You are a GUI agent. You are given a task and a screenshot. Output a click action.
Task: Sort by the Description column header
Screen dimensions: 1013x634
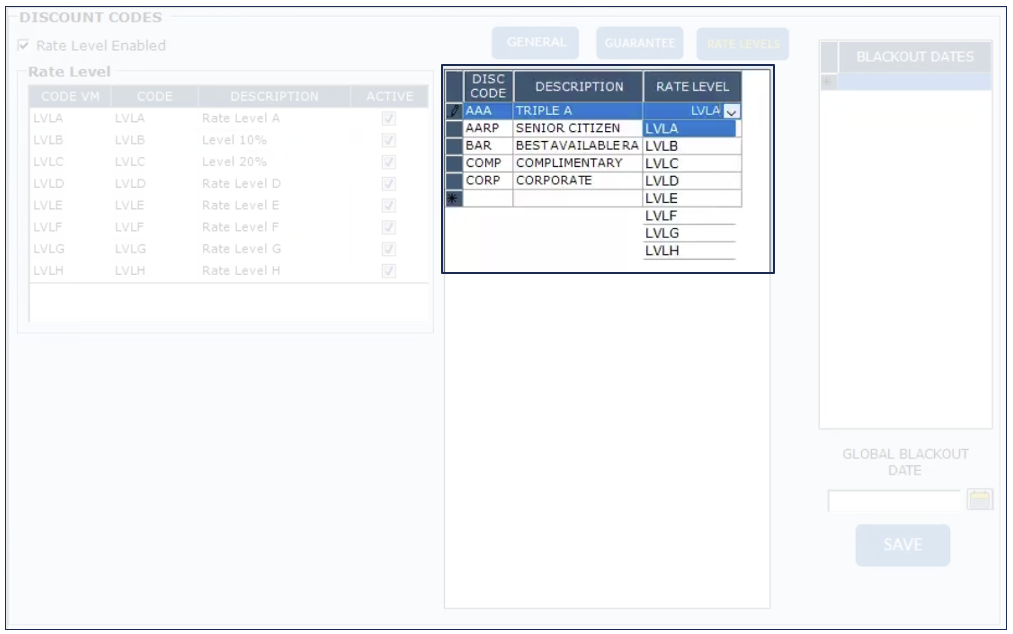coord(578,87)
